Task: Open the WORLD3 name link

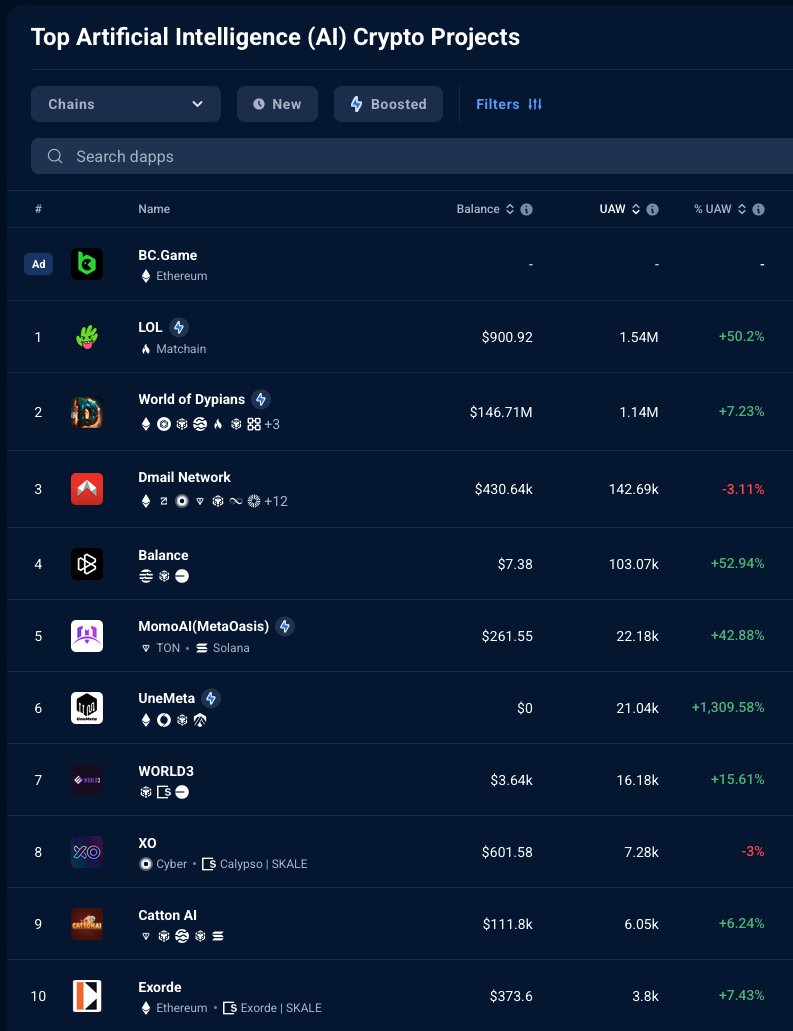Action: pos(166,771)
